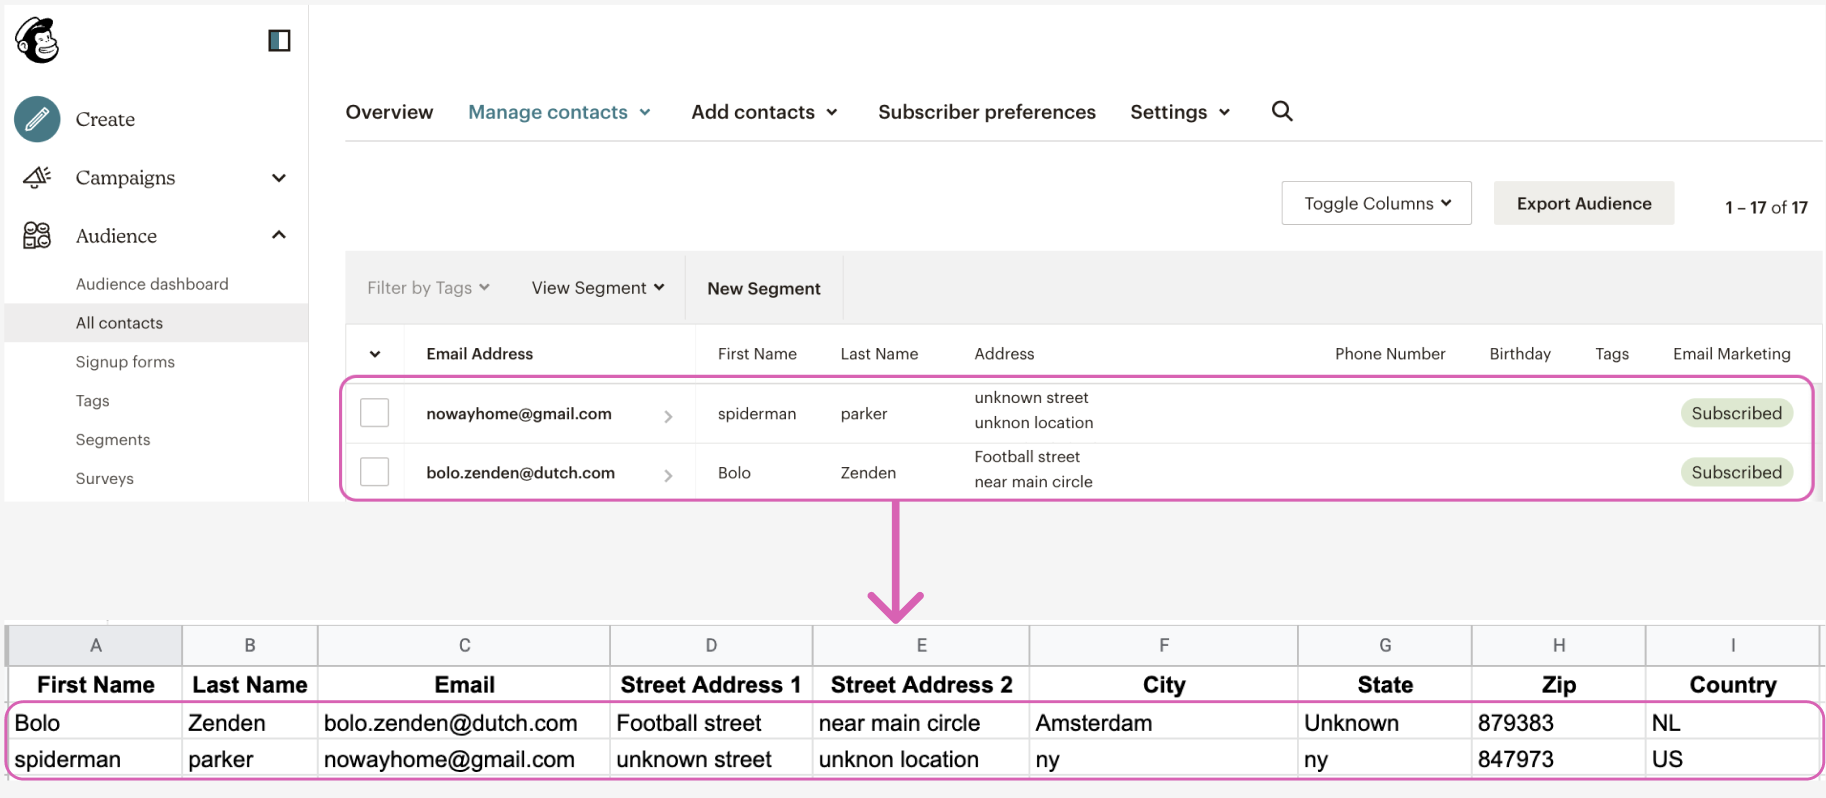Expand the Campaigns sidebar section
Screen dimensions: 1826x798
279,178
